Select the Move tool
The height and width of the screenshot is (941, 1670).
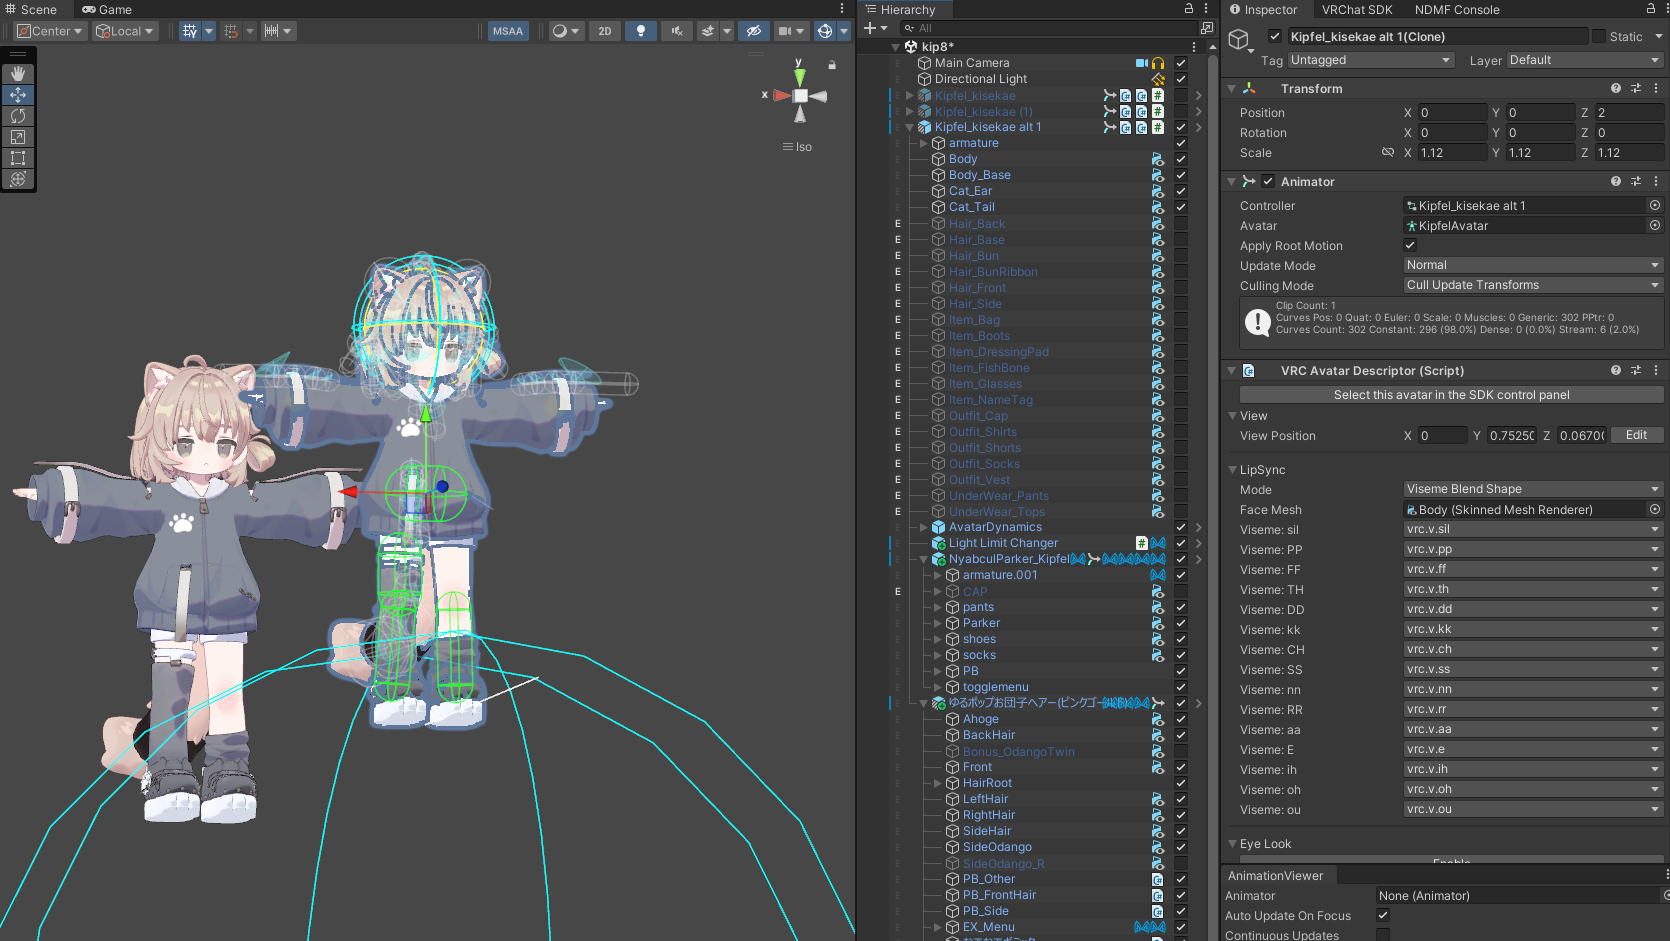18,95
